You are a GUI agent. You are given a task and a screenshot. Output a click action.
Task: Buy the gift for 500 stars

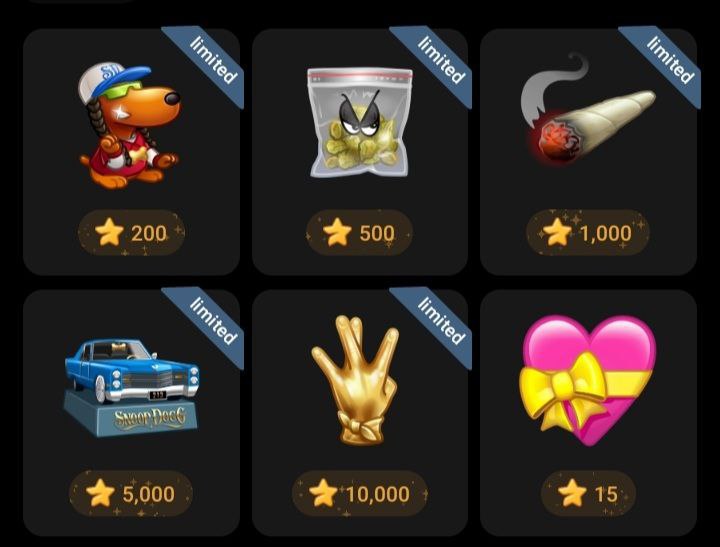point(360,232)
